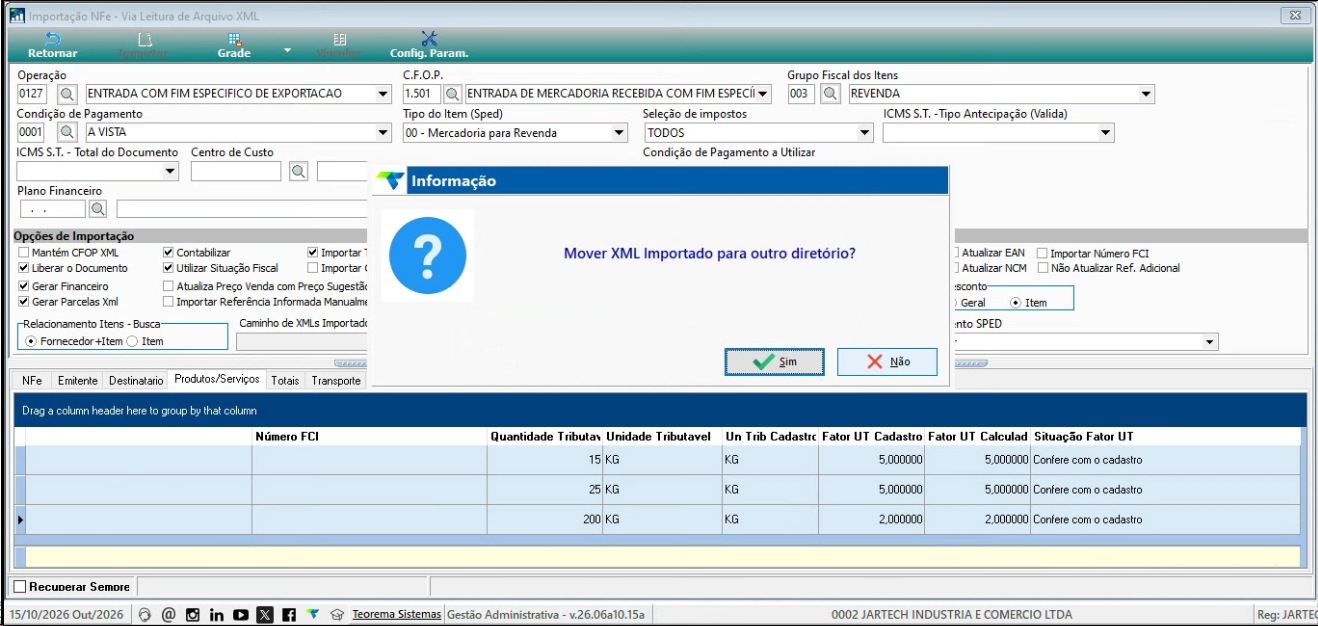Open the Instagram icon in the status bar
Viewport: 1318px width, 626px height.
click(x=193, y=614)
